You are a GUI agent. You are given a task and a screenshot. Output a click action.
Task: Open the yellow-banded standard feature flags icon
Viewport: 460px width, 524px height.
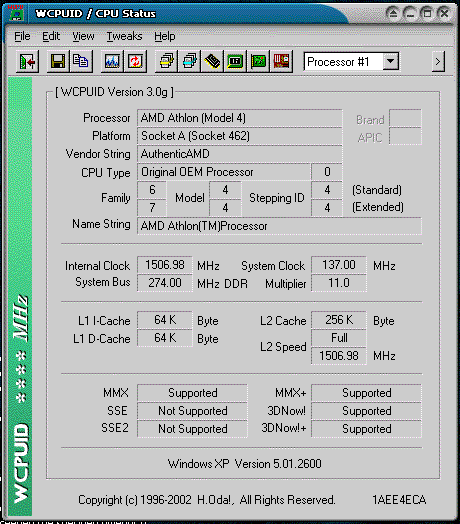166,61
